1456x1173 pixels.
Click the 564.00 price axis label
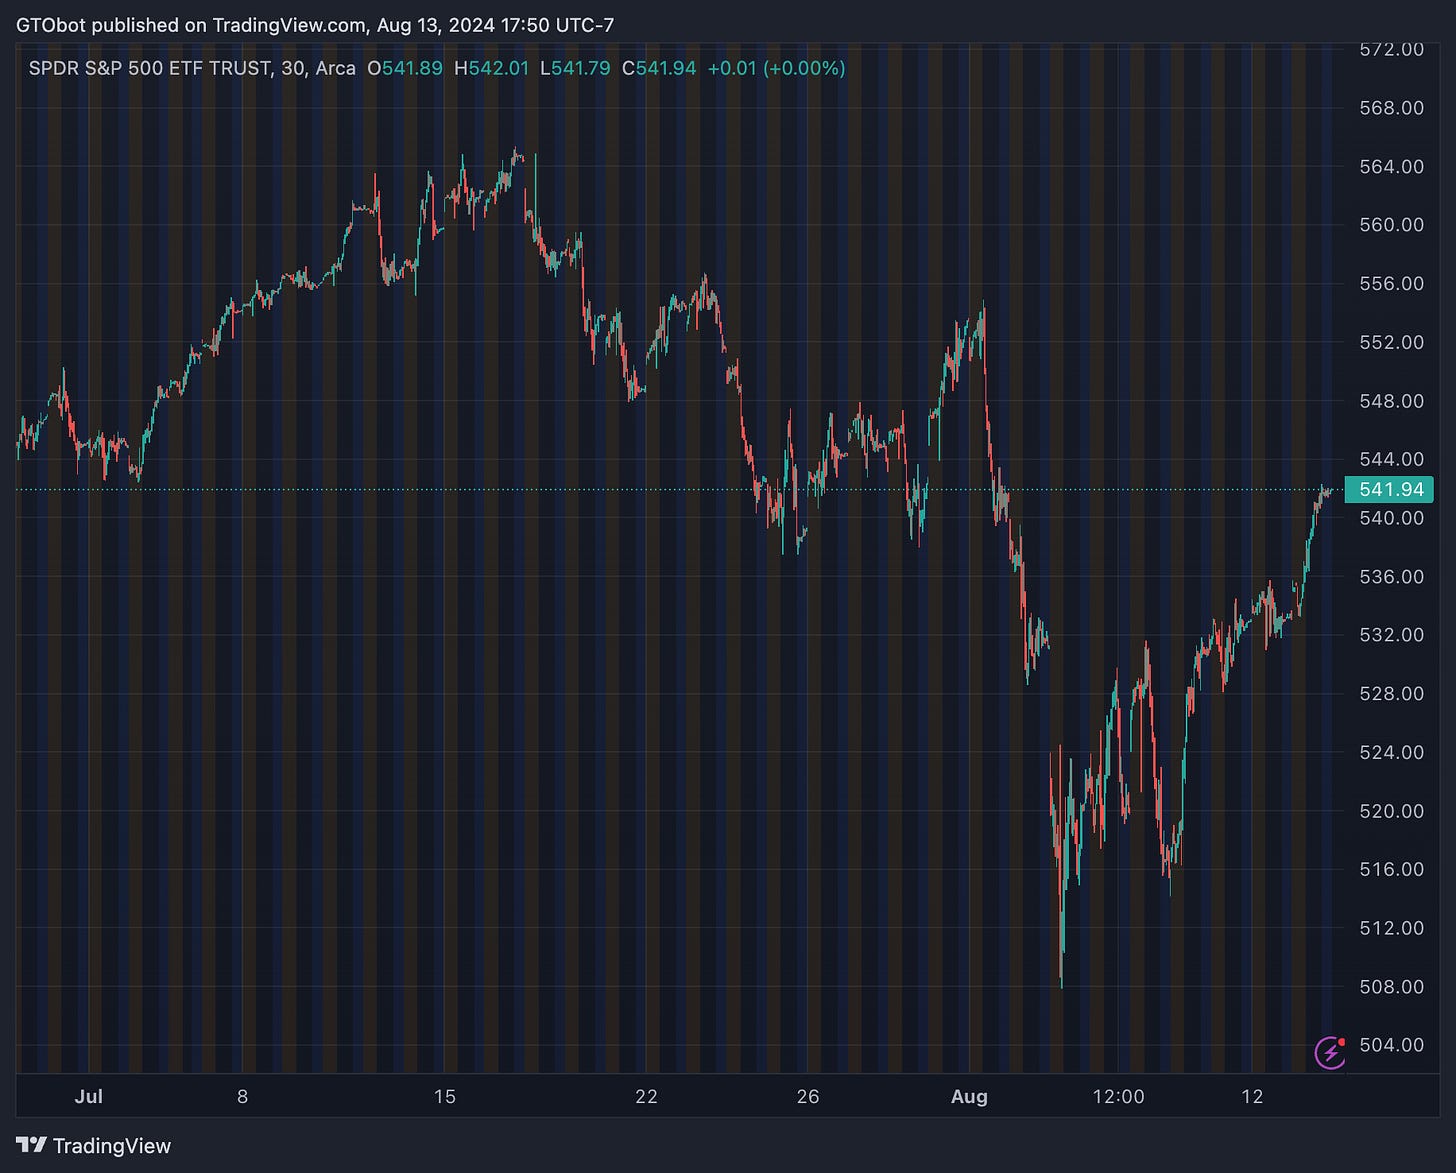(x=1391, y=166)
